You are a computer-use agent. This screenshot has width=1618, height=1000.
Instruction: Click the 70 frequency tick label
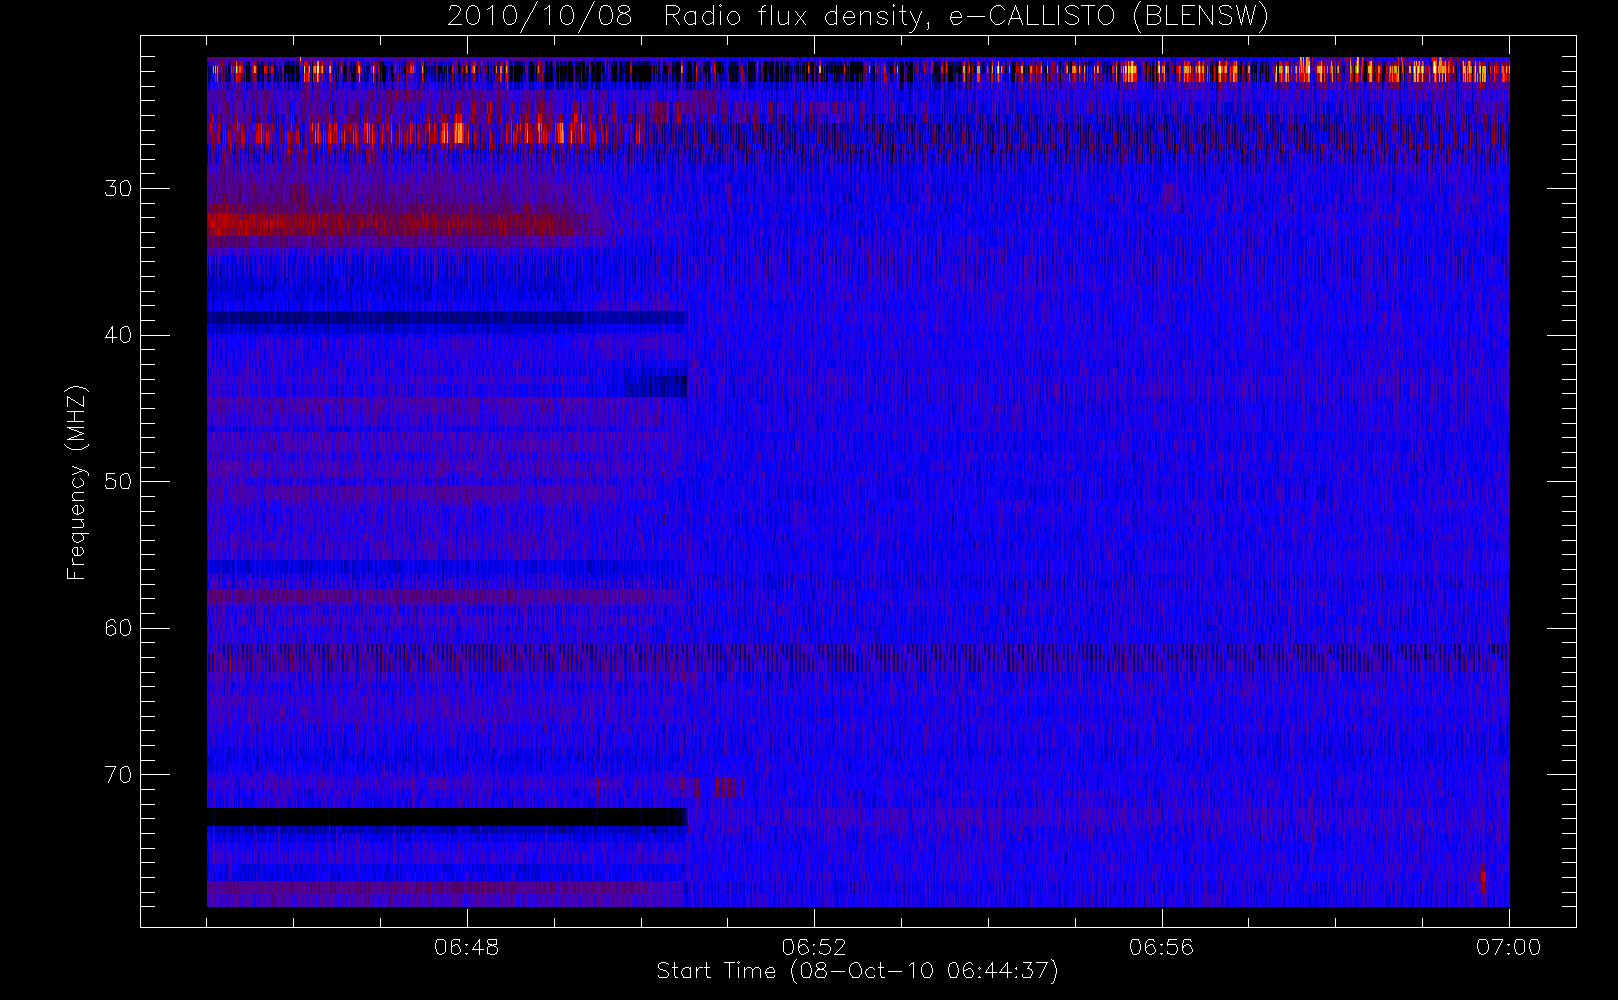[x=118, y=775]
